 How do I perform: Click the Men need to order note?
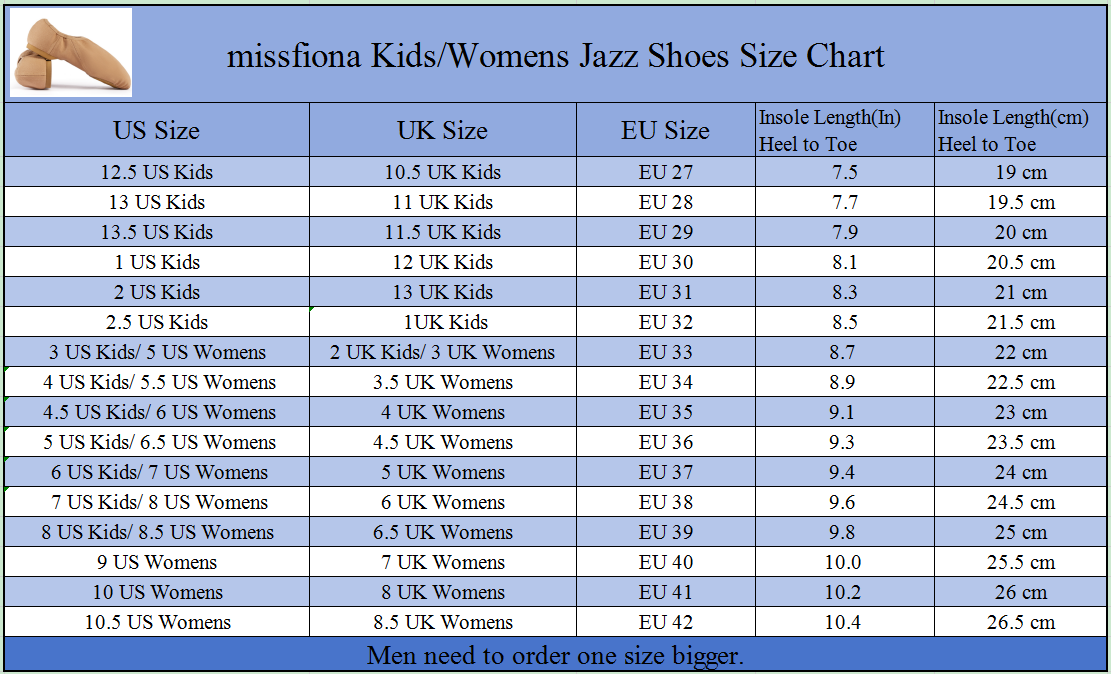pyautogui.click(x=555, y=656)
